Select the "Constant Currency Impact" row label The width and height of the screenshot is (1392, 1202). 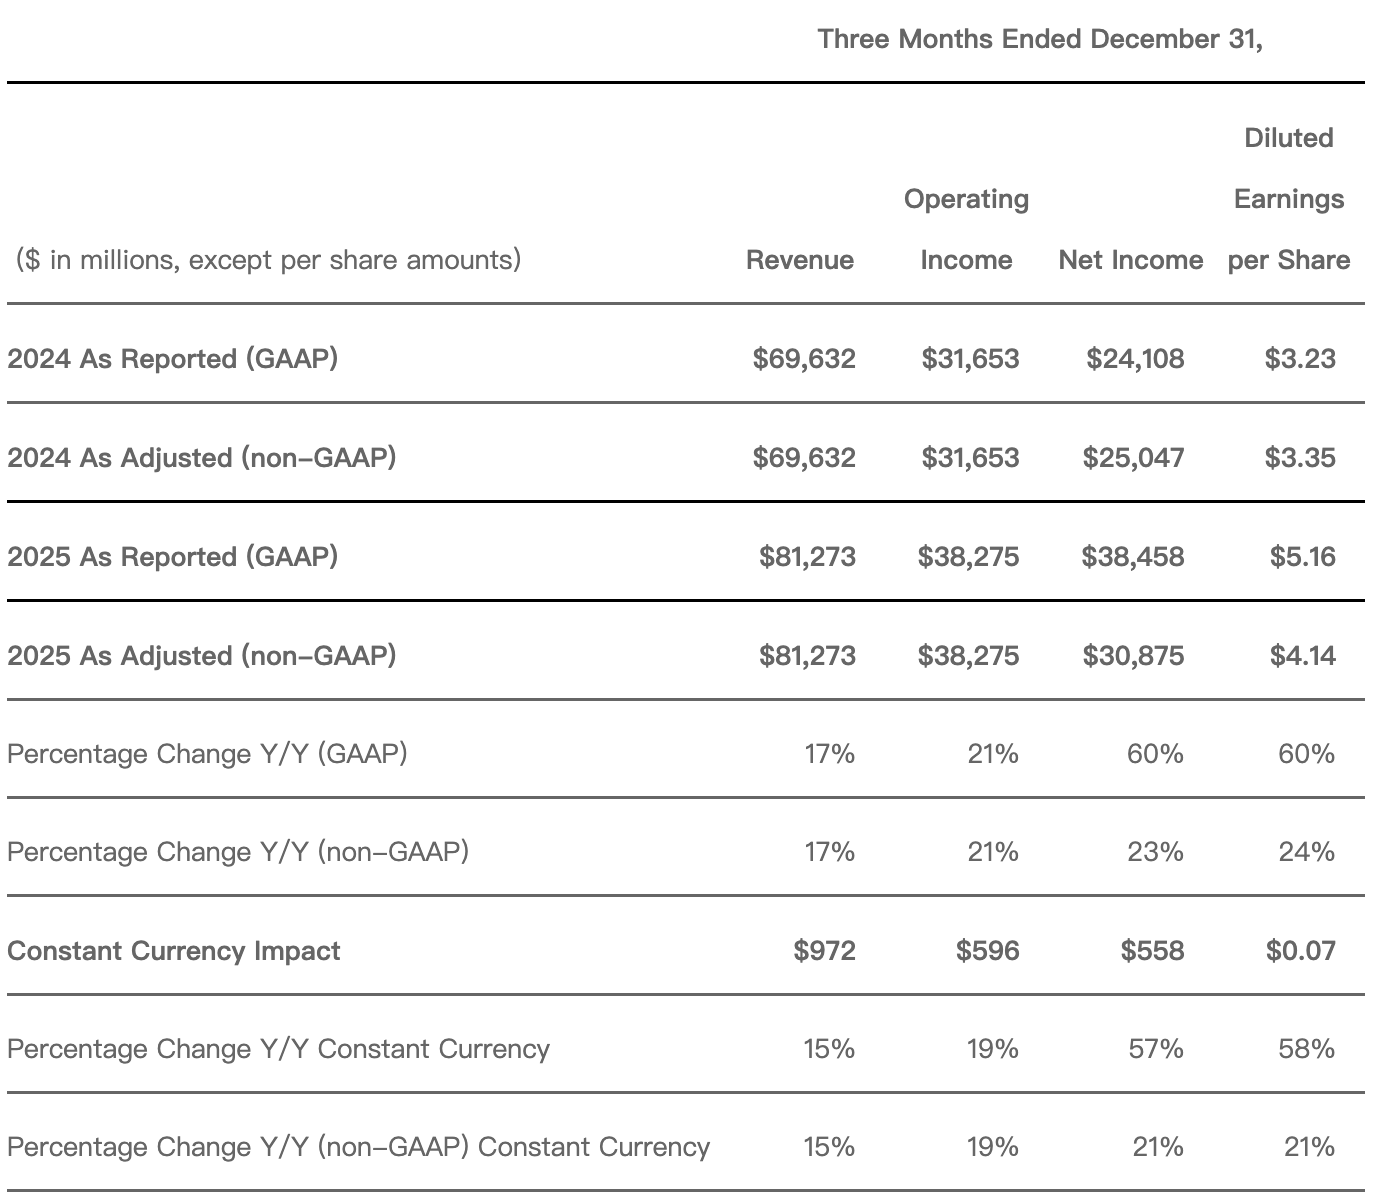click(x=173, y=950)
